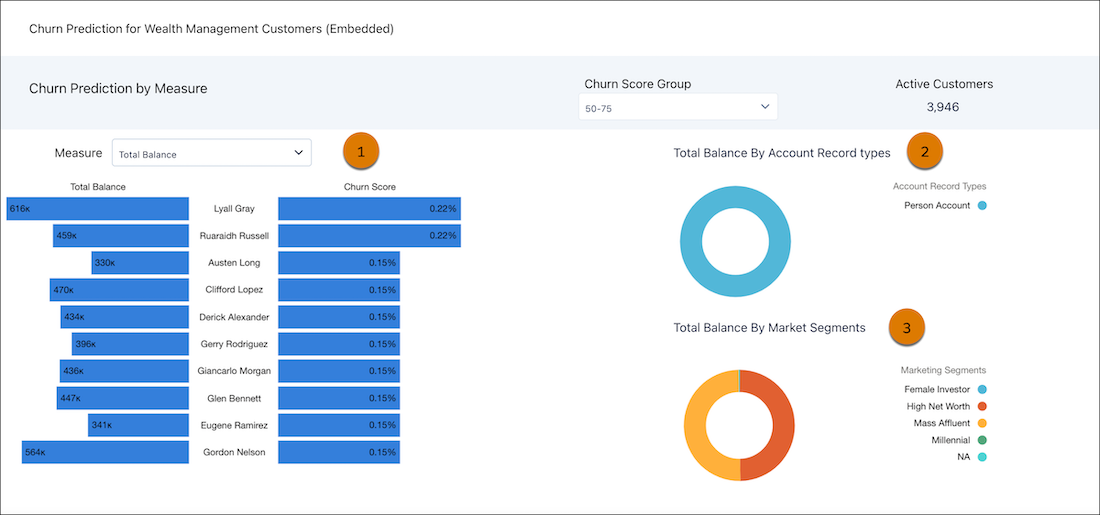Click the Marketing Segments legend heading
The image size is (1100, 515).
click(944, 370)
